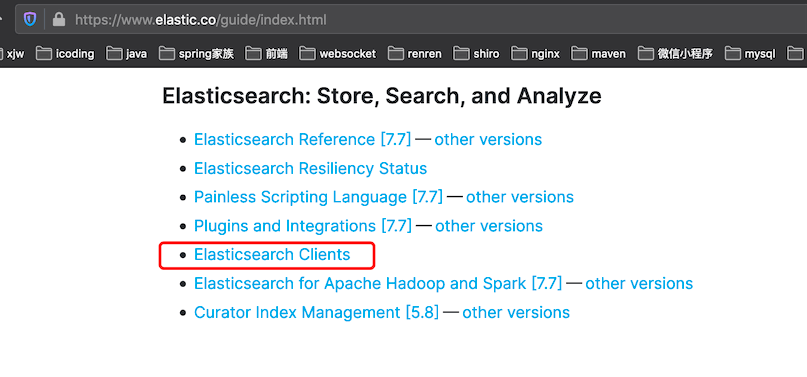Screen dimensions: 807x377
Task: Open Elasticsearch Resiliency Status link
Action: pos(310,168)
